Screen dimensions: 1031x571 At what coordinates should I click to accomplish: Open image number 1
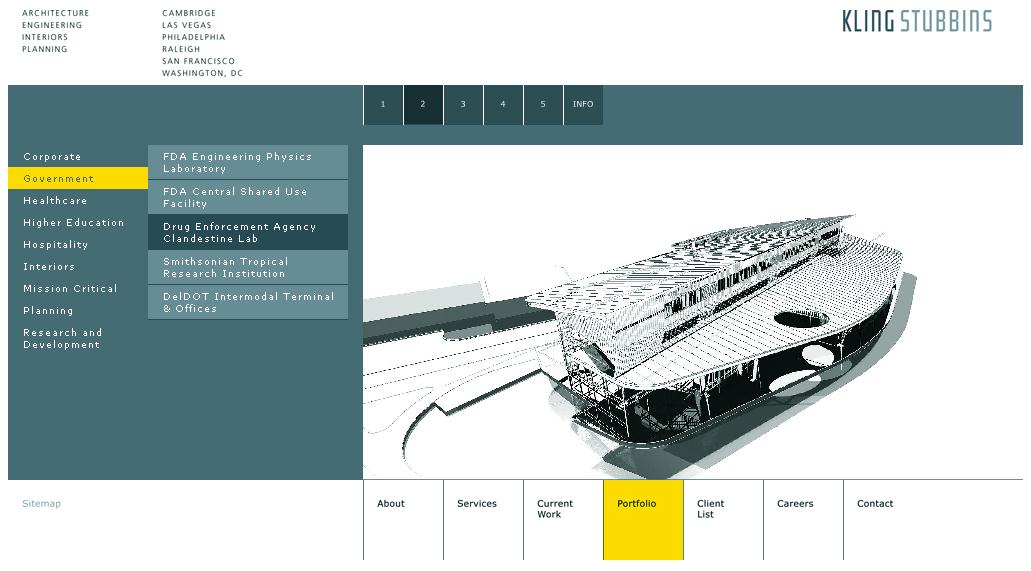pos(383,105)
